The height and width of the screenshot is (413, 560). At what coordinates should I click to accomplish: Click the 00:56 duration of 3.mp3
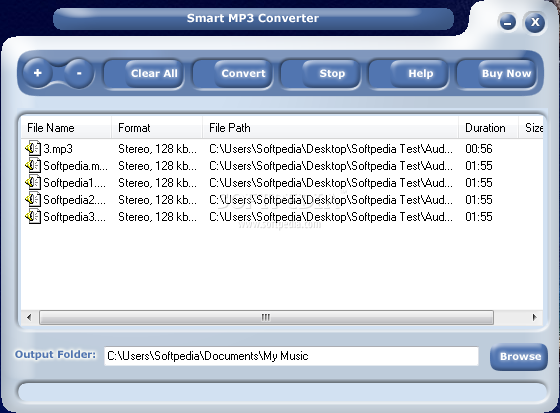[479, 149]
